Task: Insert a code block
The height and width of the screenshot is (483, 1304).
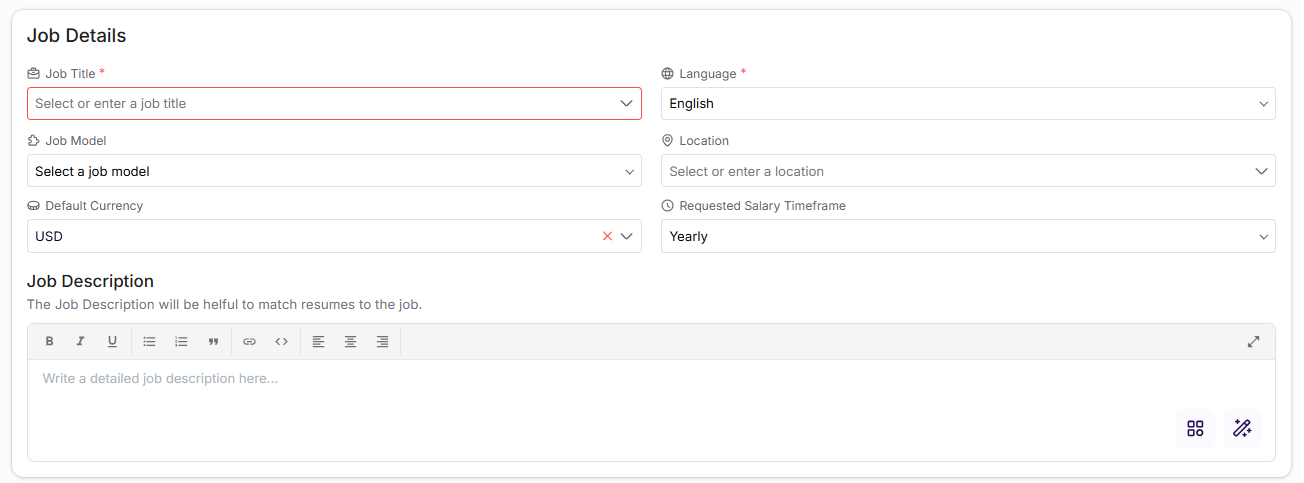Action: [x=281, y=342]
